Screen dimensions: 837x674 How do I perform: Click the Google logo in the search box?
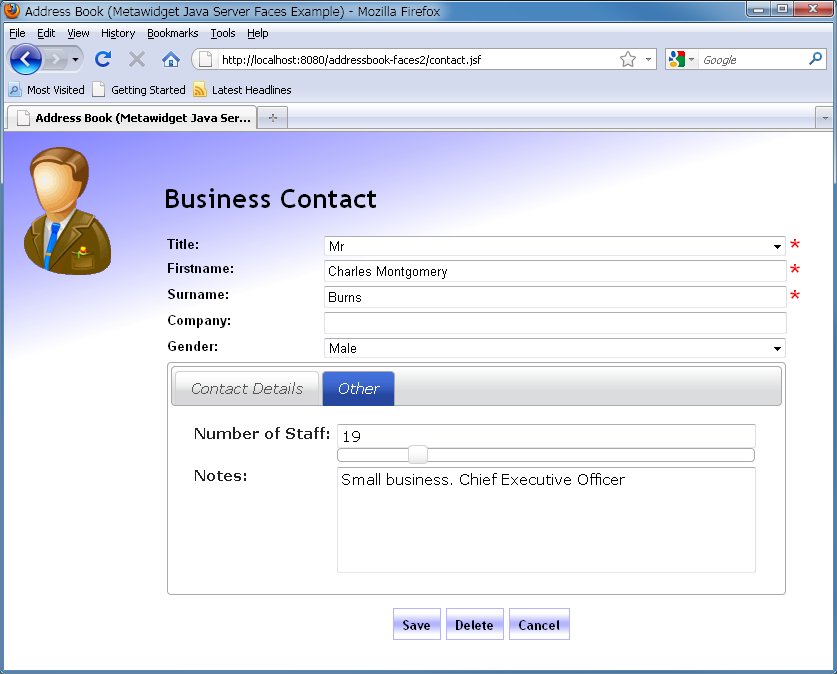point(676,59)
